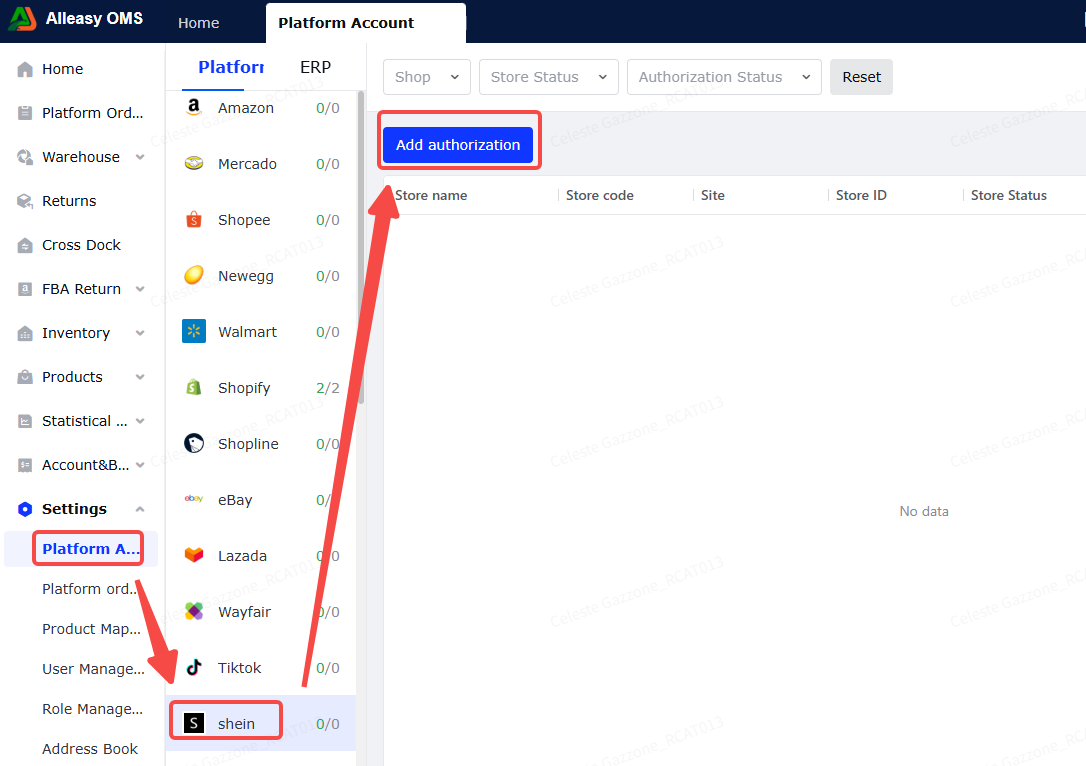Select the Shopee logo icon
This screenshot has width=1086, height=766.
[x=194, y=220]
